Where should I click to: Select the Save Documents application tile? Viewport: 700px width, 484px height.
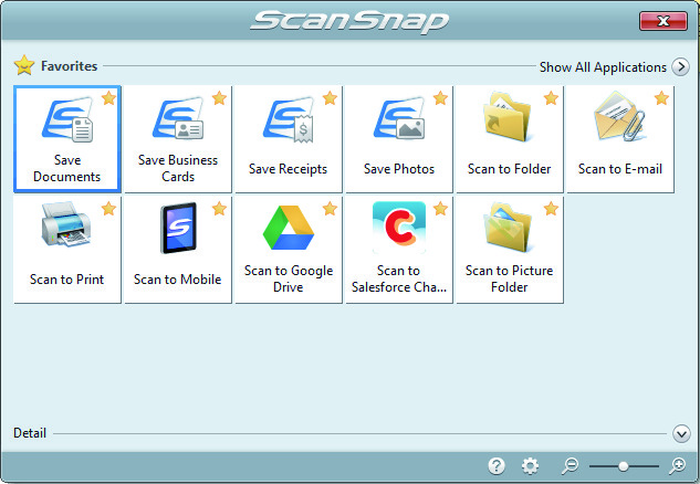[x=67, y=139]
